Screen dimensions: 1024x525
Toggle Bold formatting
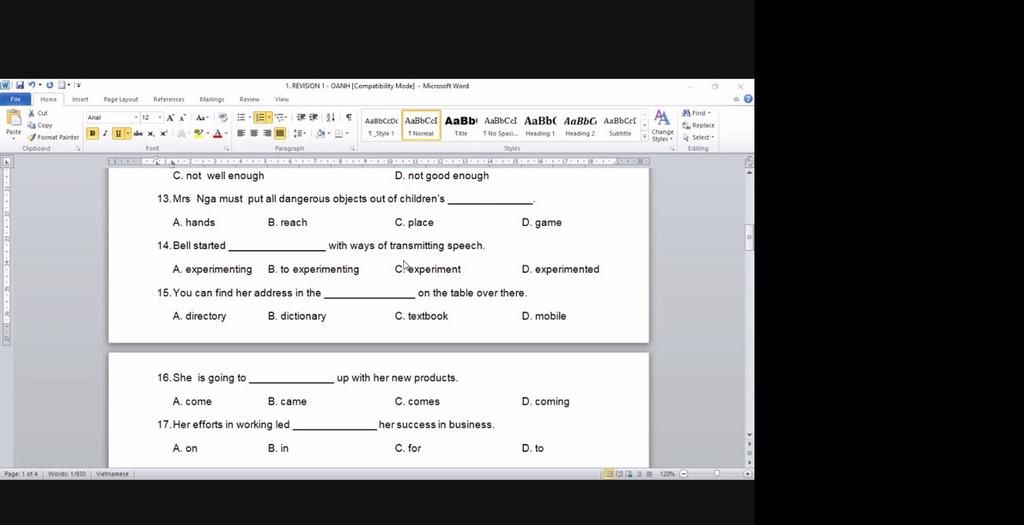coord(92,133)
